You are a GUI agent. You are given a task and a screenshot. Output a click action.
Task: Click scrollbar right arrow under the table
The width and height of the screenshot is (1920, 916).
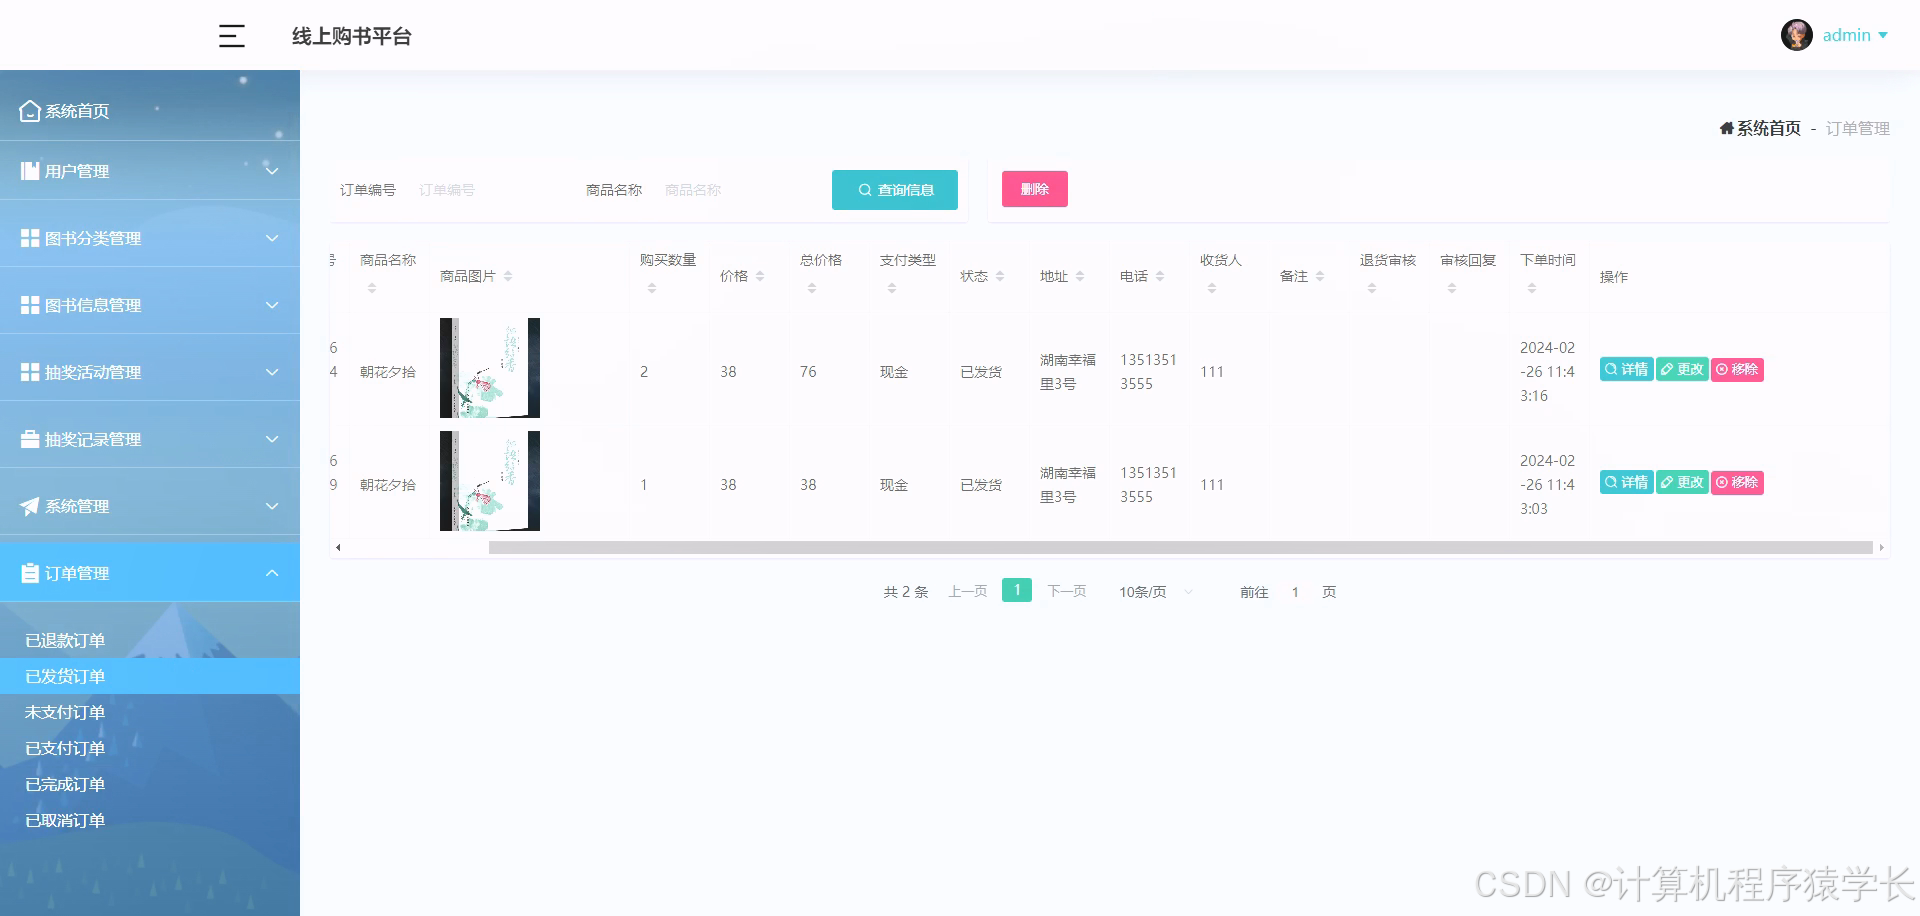pos(1881,547)
